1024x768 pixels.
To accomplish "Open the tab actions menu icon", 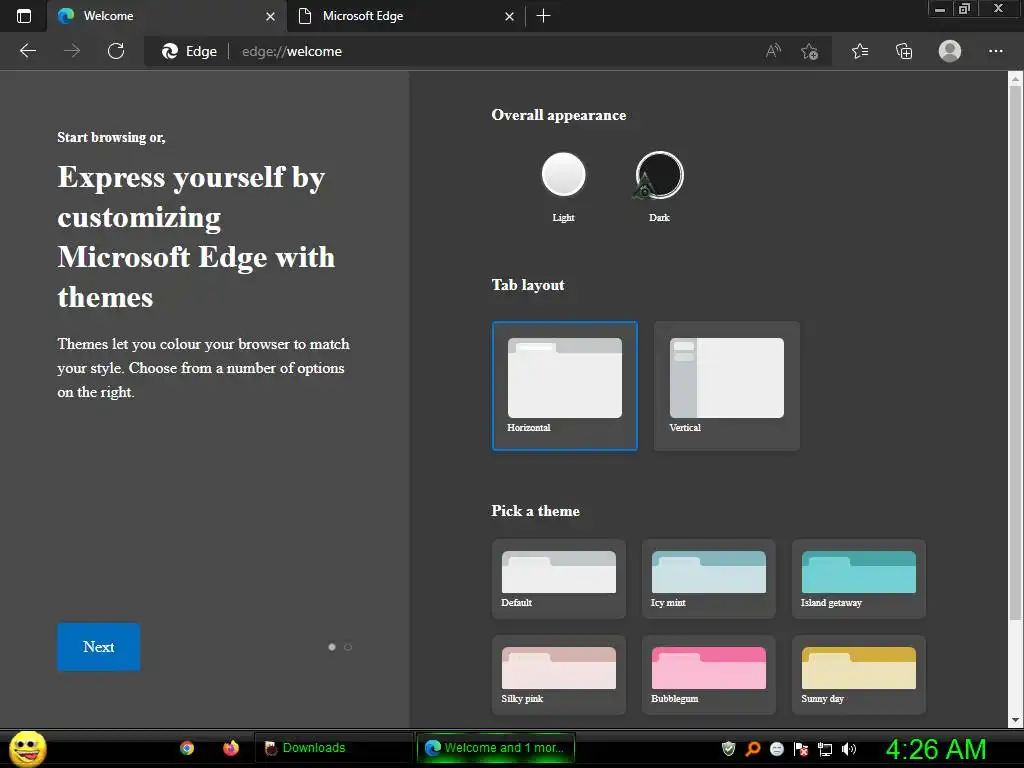I will tap(24, 16).
